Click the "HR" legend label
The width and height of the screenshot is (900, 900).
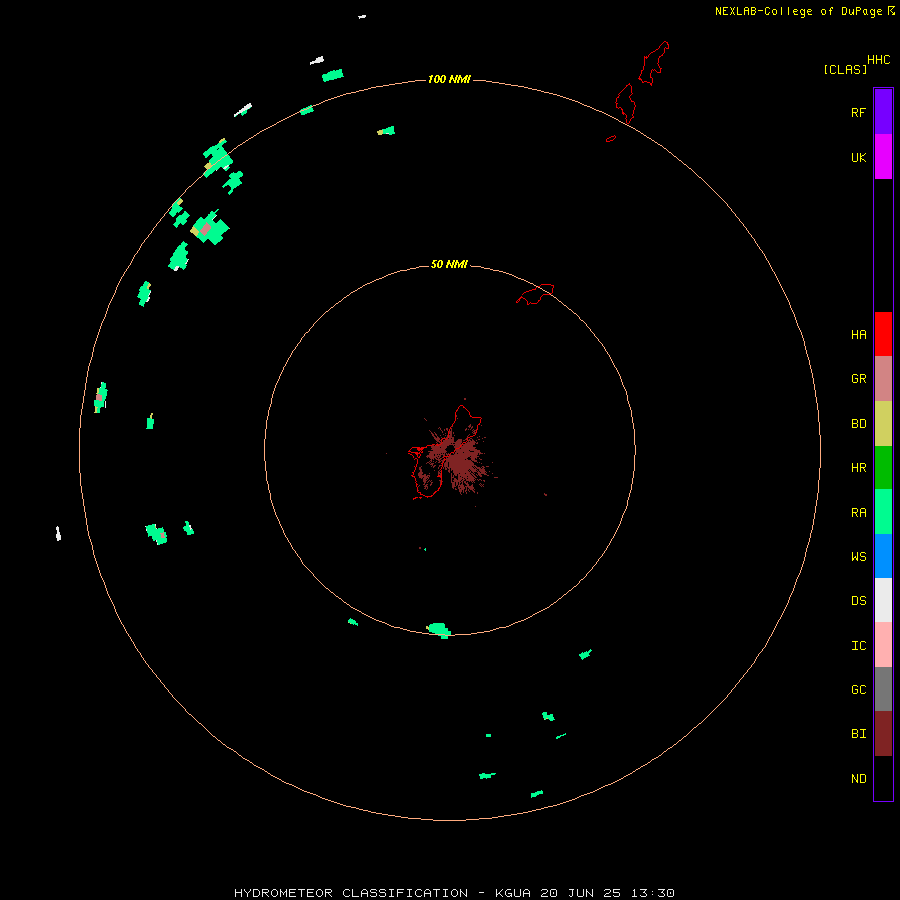coord(859,468)
